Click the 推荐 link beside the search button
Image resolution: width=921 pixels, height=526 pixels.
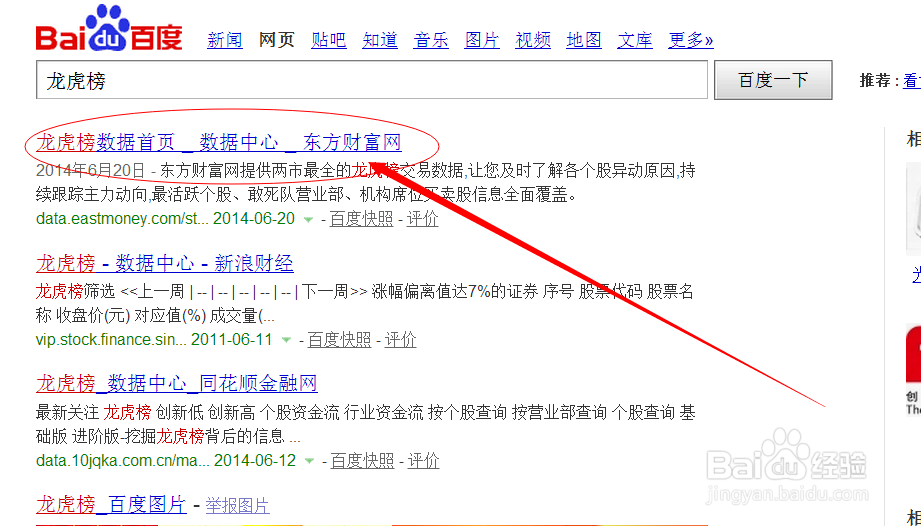(x=912, y=81)
